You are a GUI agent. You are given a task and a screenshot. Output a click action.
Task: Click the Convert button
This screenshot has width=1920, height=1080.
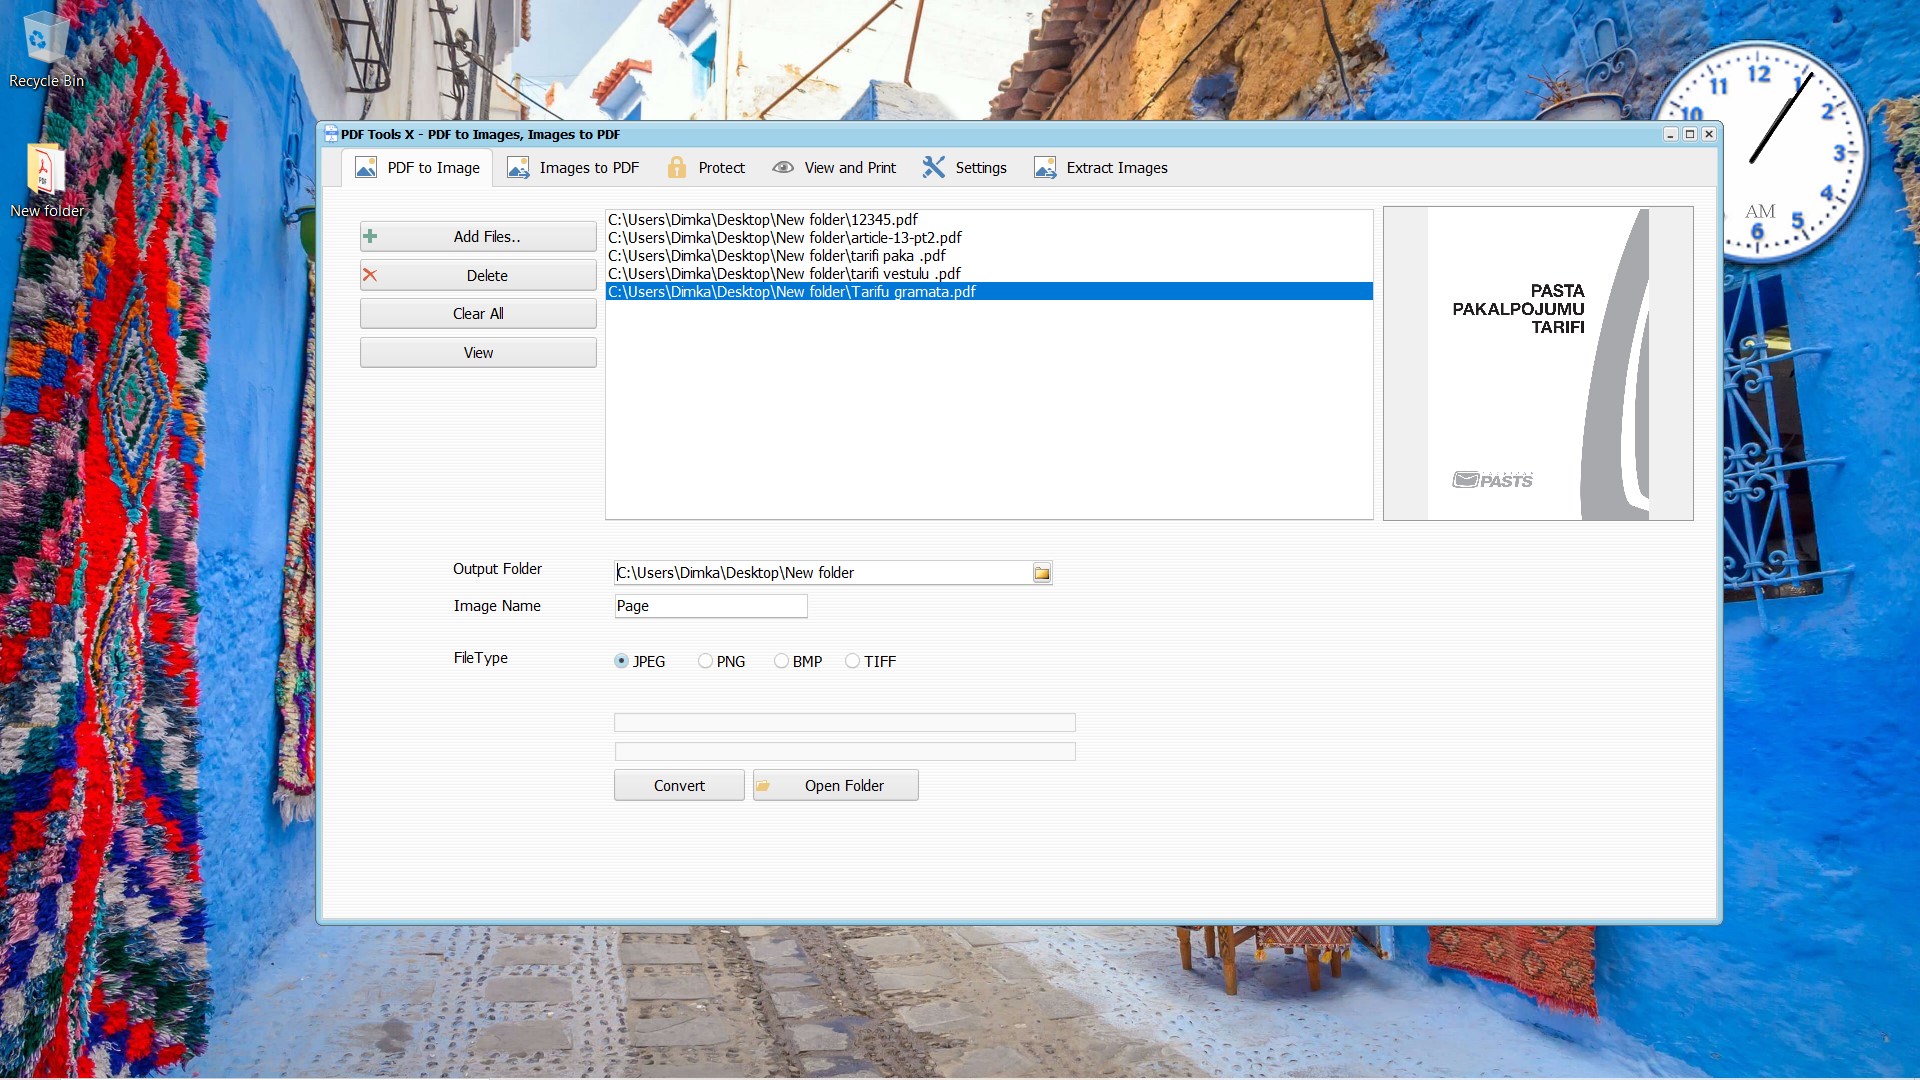point(679,786)
